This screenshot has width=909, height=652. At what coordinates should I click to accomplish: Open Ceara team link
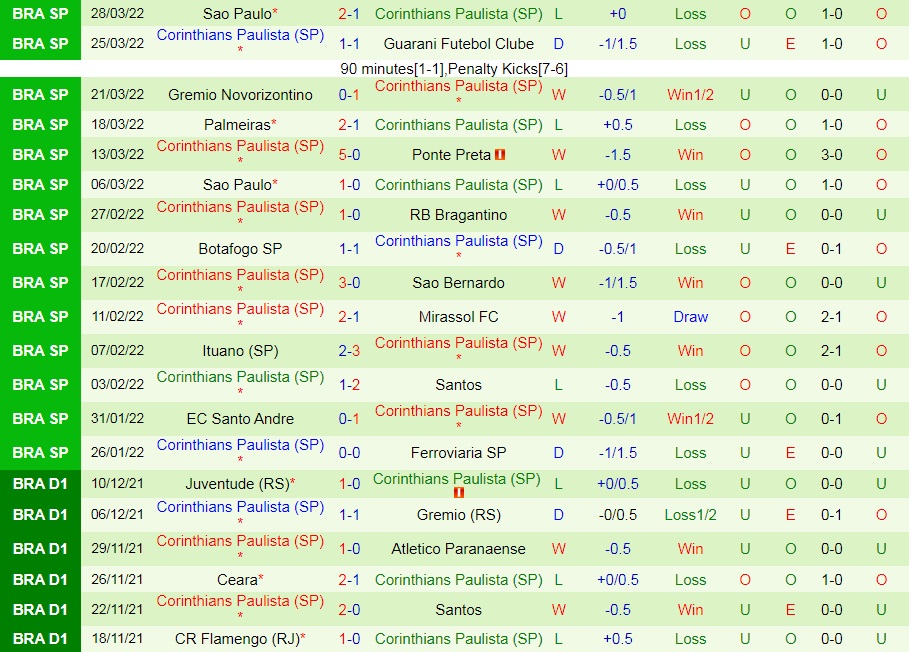click(237, 580)
